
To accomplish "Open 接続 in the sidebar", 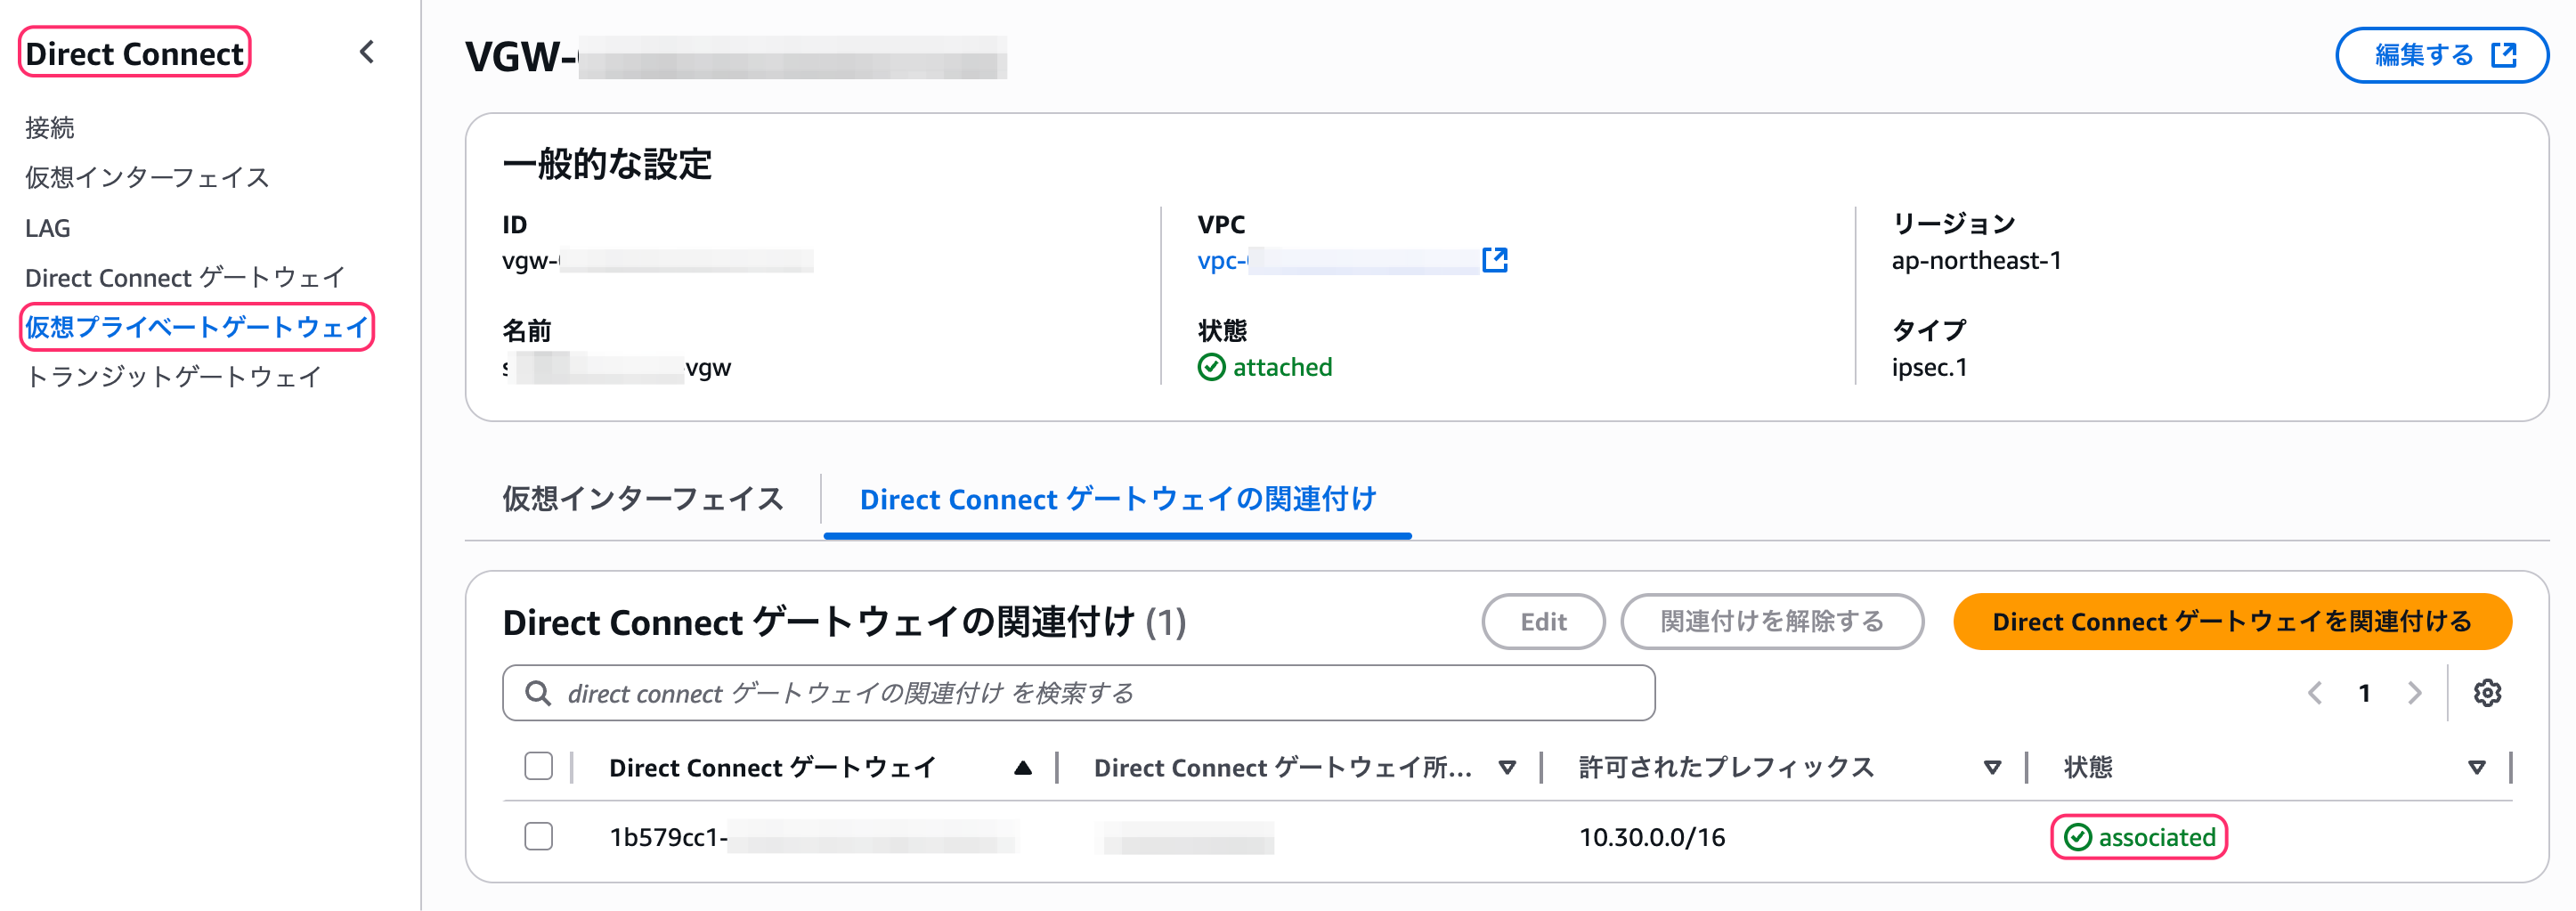I will tap(50, 128).
